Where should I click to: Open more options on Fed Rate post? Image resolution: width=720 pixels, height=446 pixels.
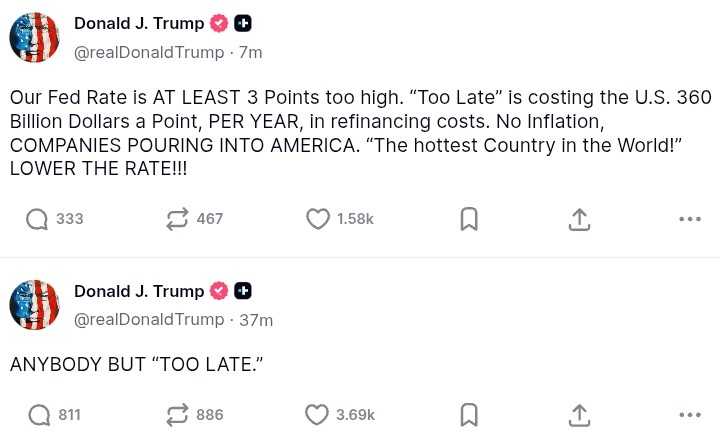[x=690, y=219]
